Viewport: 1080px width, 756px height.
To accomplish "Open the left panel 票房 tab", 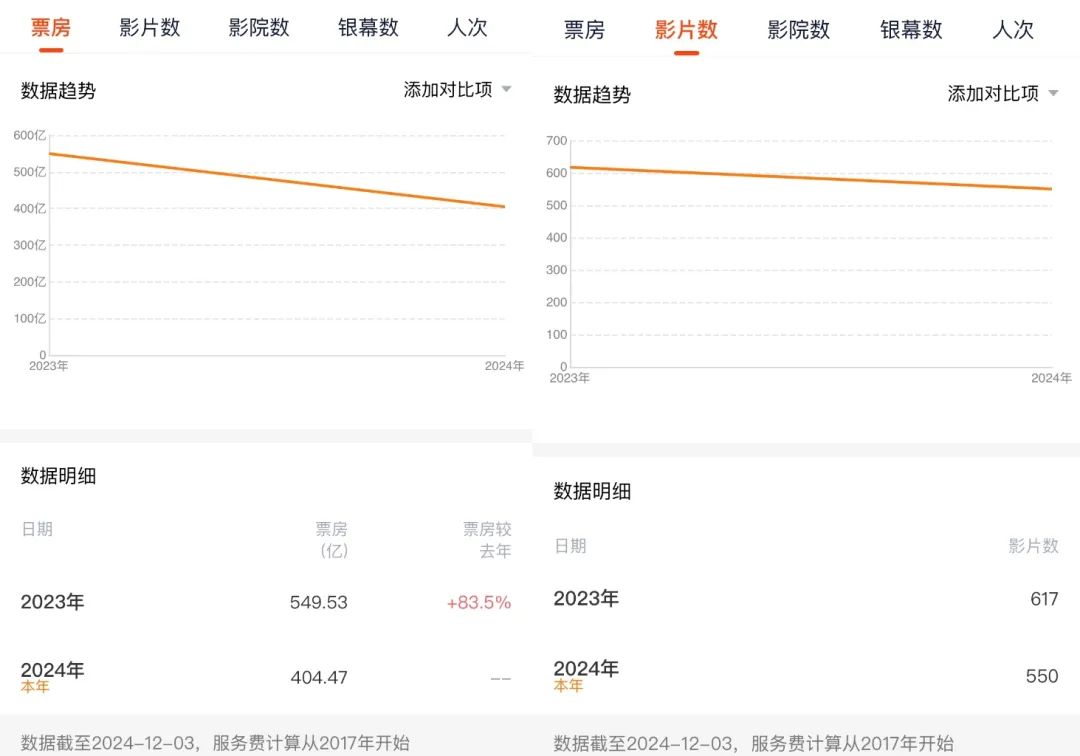I will coord(50,28).
